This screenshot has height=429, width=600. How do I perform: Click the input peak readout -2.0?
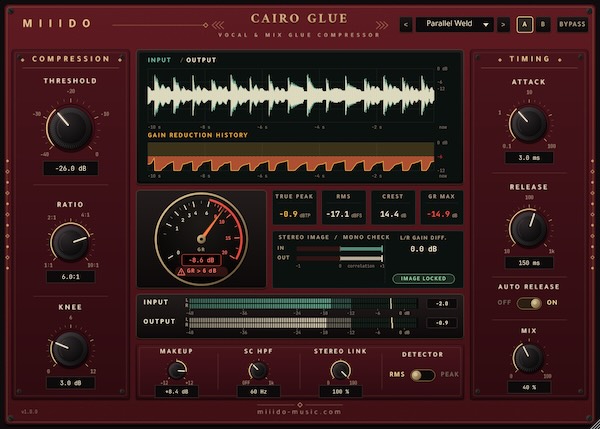(442, 303)
